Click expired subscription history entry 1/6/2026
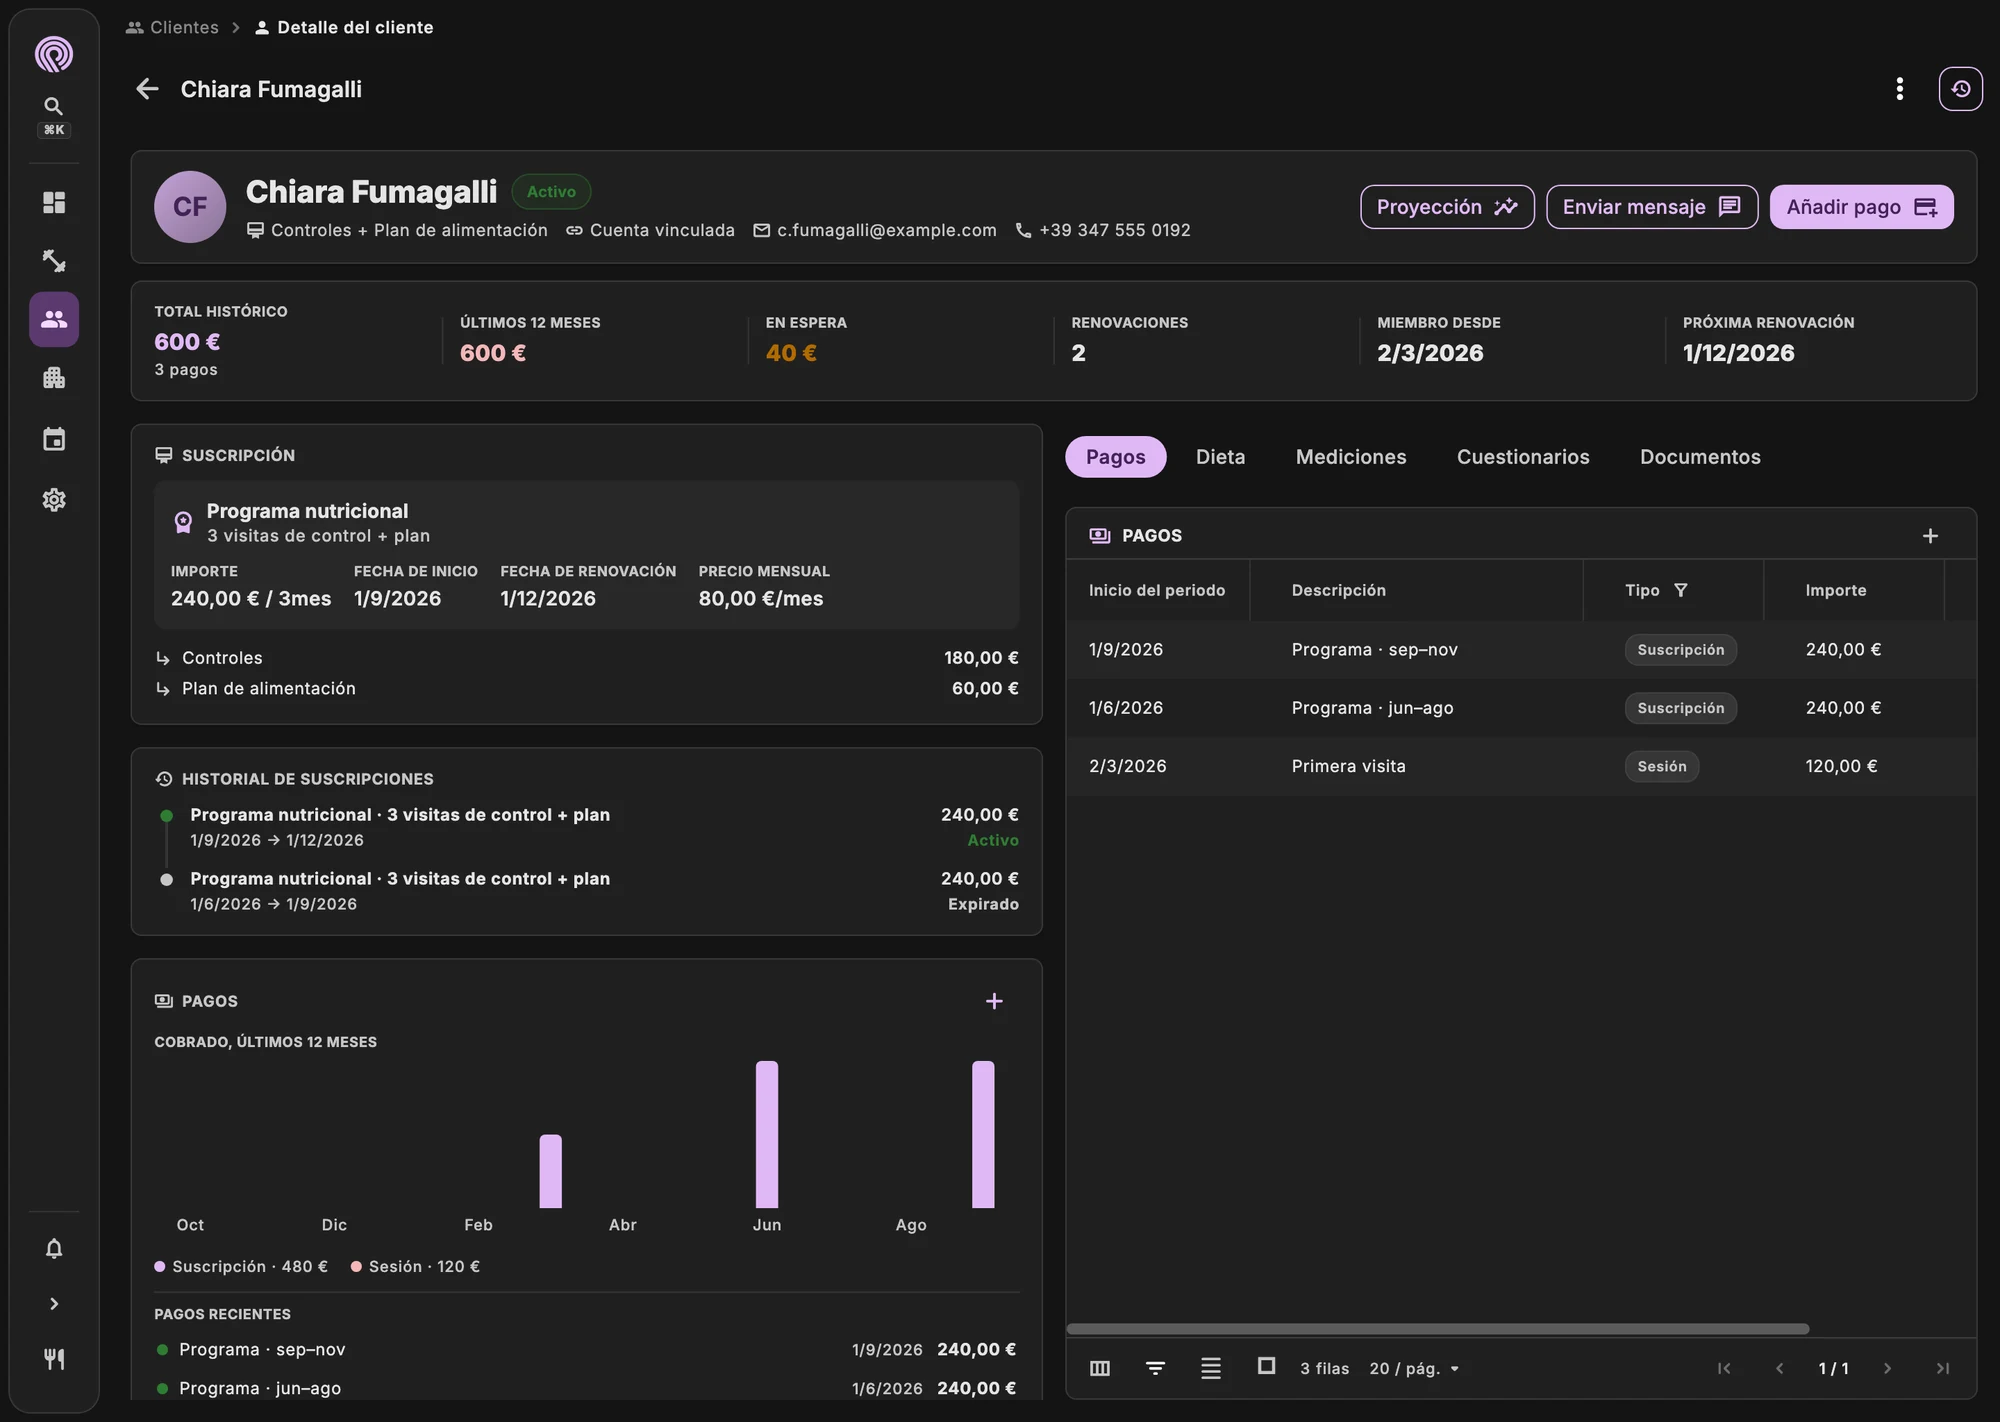Viewport: 2000px width, 1422px height. 586,891
